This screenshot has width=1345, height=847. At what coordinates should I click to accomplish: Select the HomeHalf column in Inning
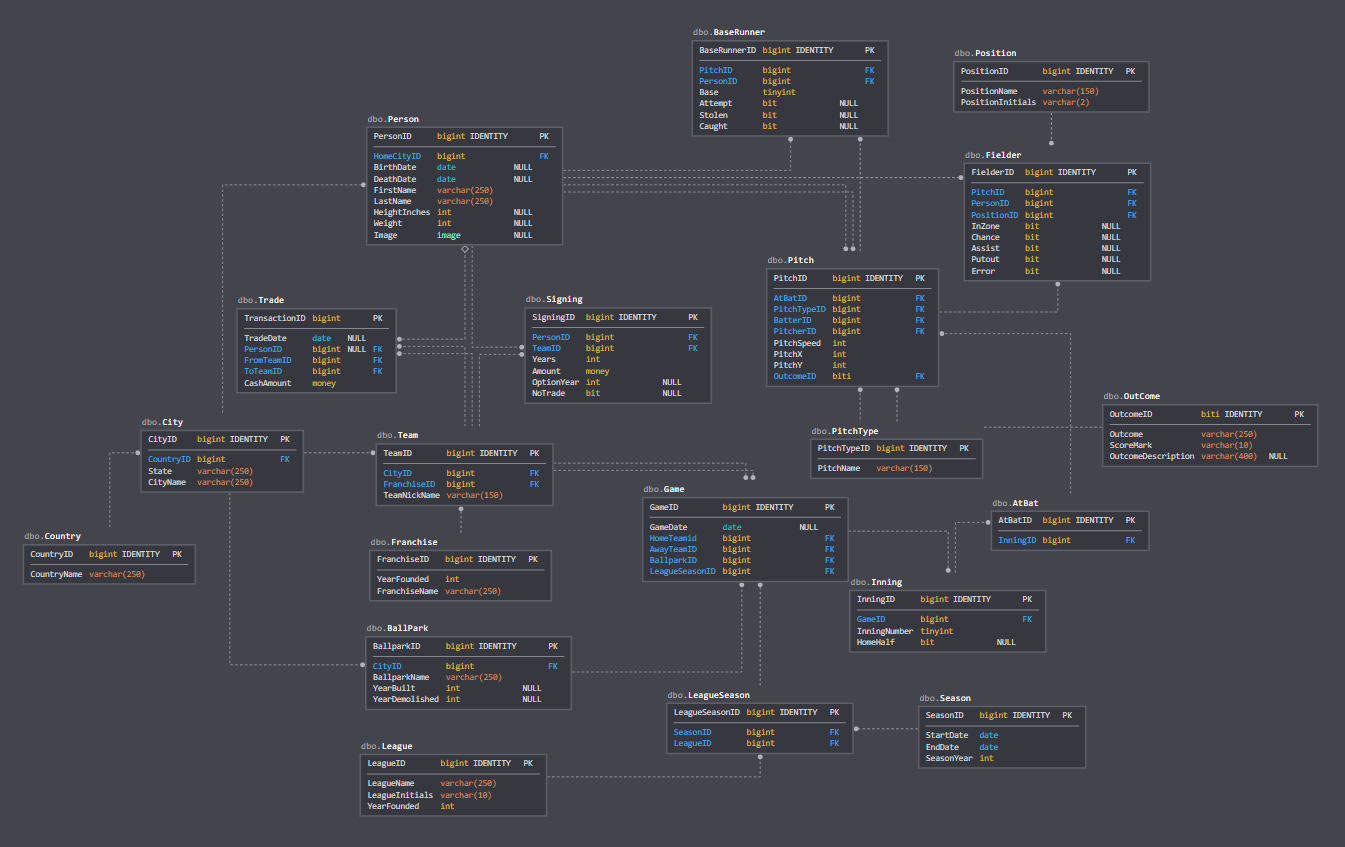pyautogui.click(x=948, y=642)
